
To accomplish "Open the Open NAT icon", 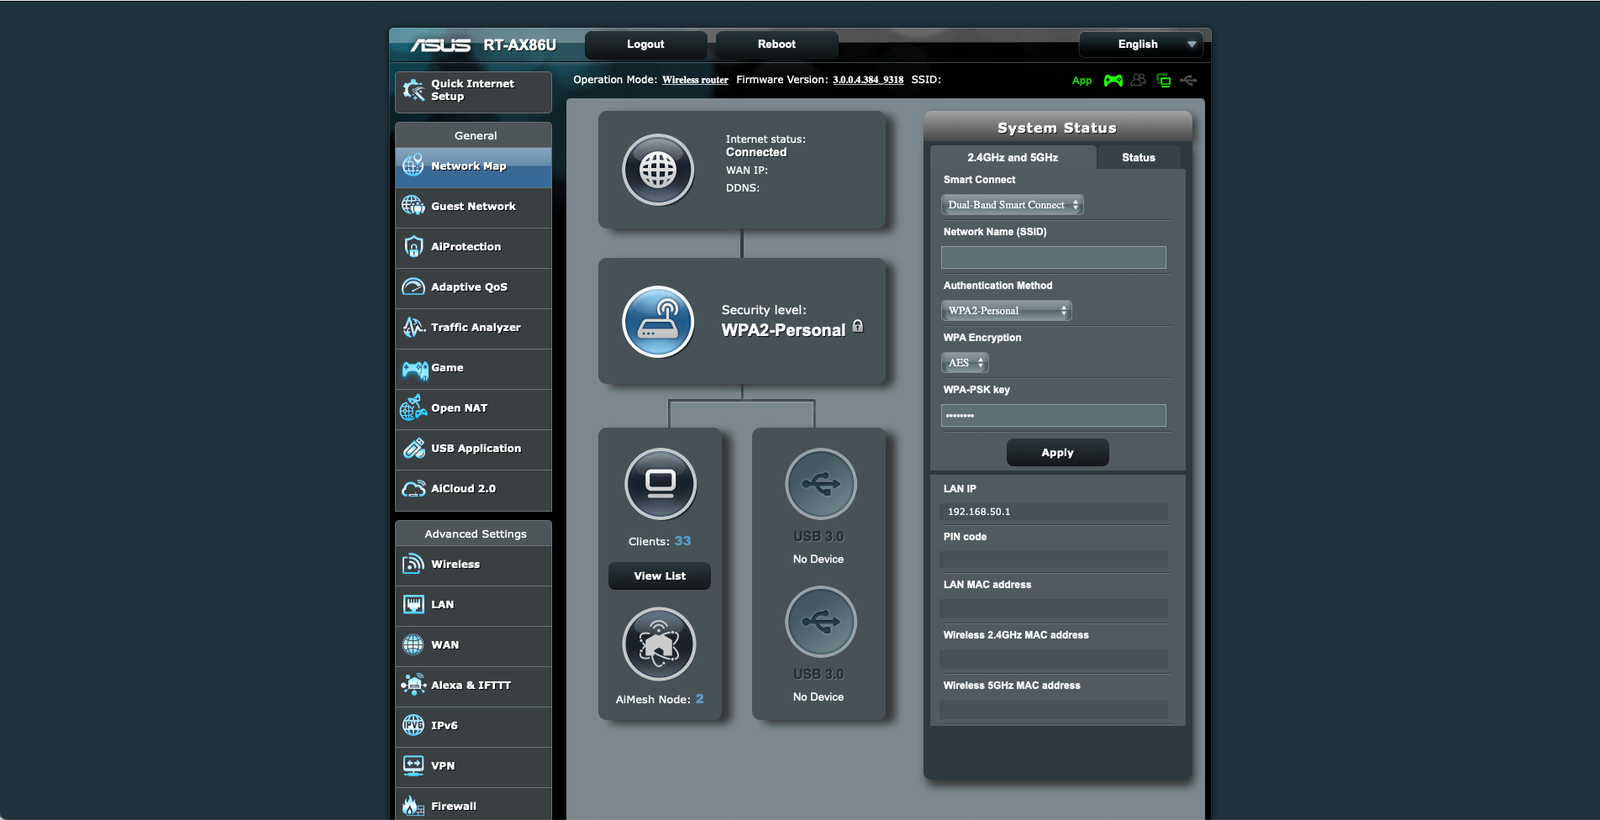I will pyautogui.click(x=413, y=408).
